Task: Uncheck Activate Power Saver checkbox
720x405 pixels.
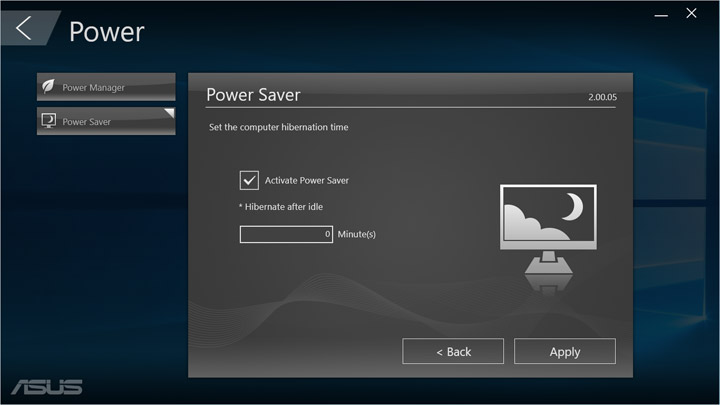Action: [x=249, y=180]
